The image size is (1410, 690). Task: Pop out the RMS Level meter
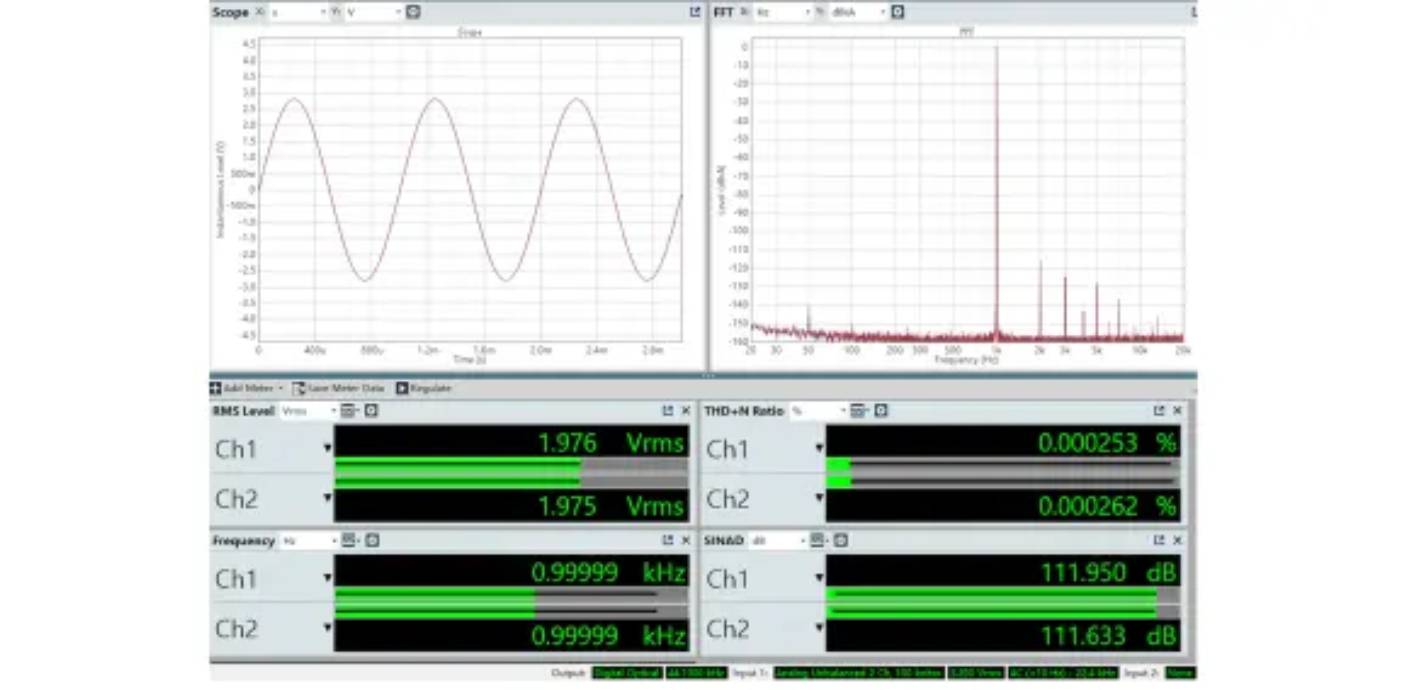click(668, 411)
